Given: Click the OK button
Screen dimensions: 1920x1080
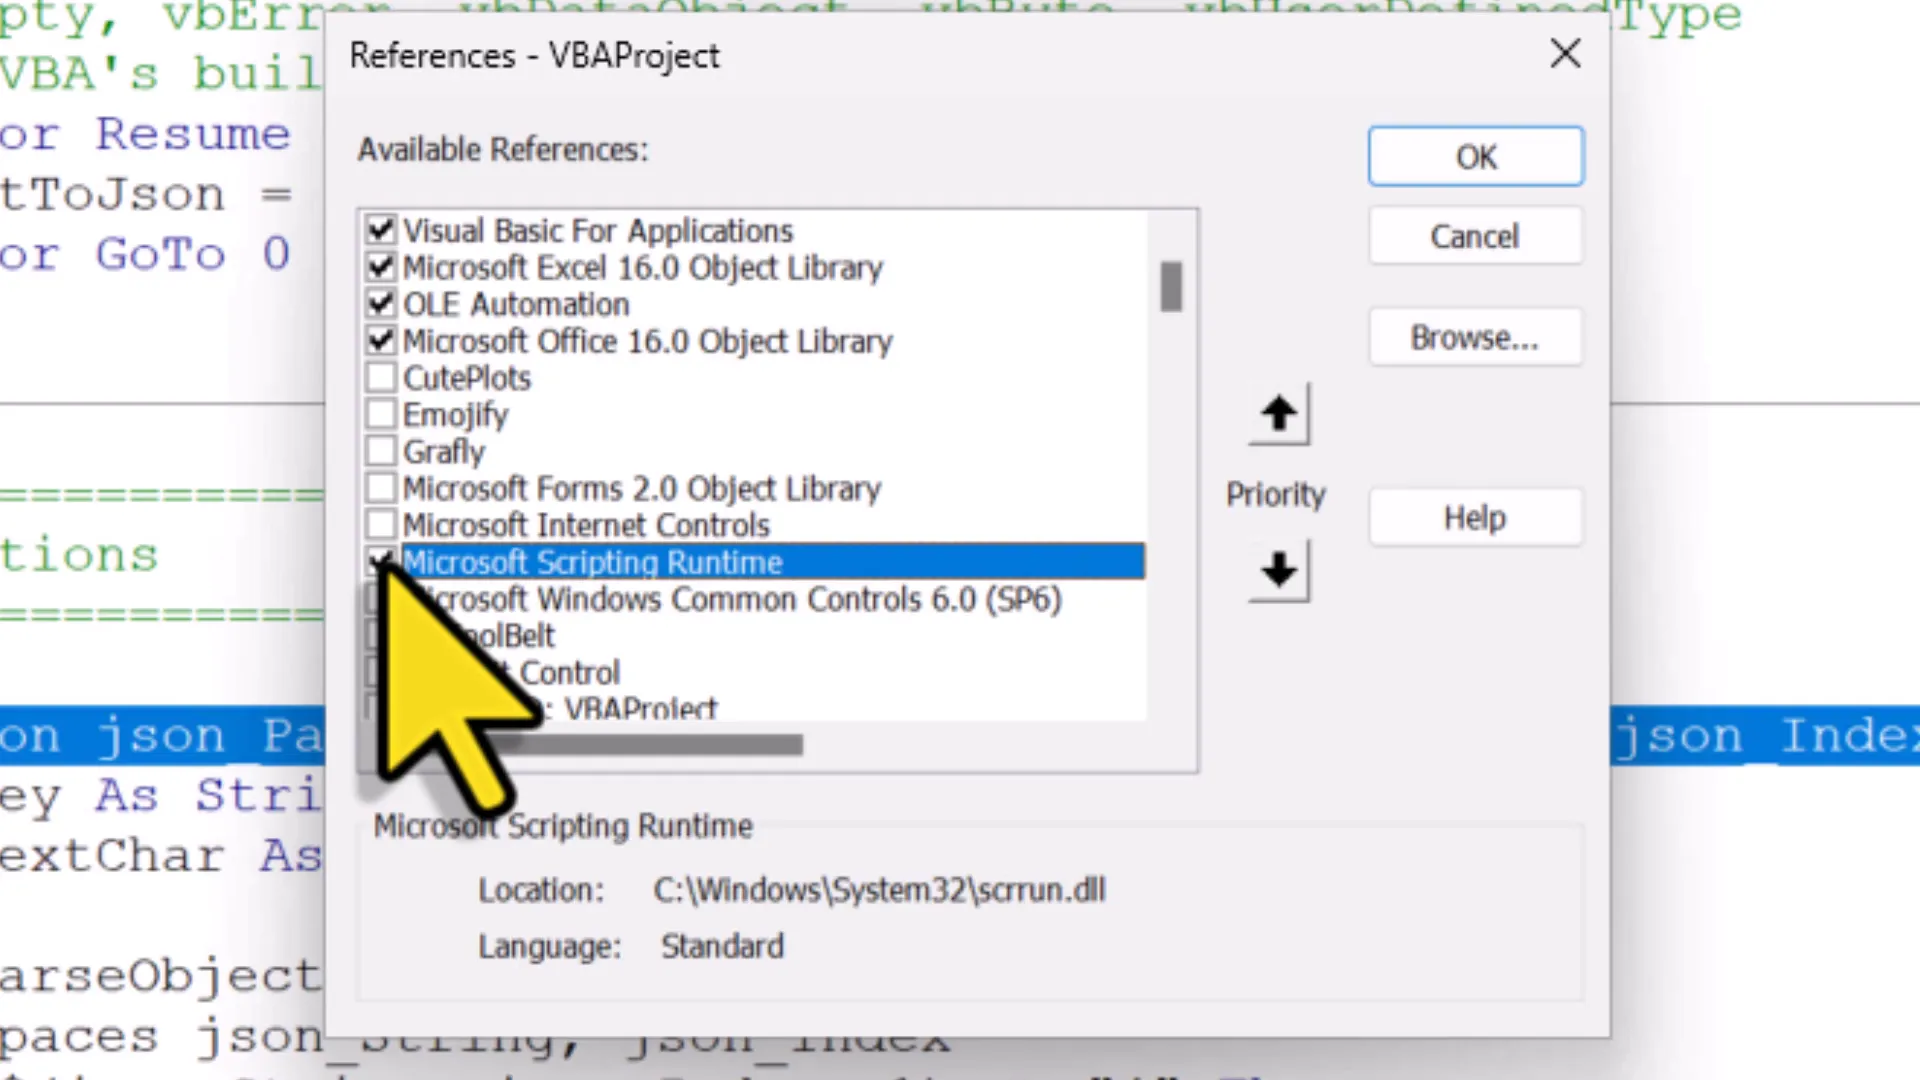Looking at the screenshot, I should point(1474,157).
